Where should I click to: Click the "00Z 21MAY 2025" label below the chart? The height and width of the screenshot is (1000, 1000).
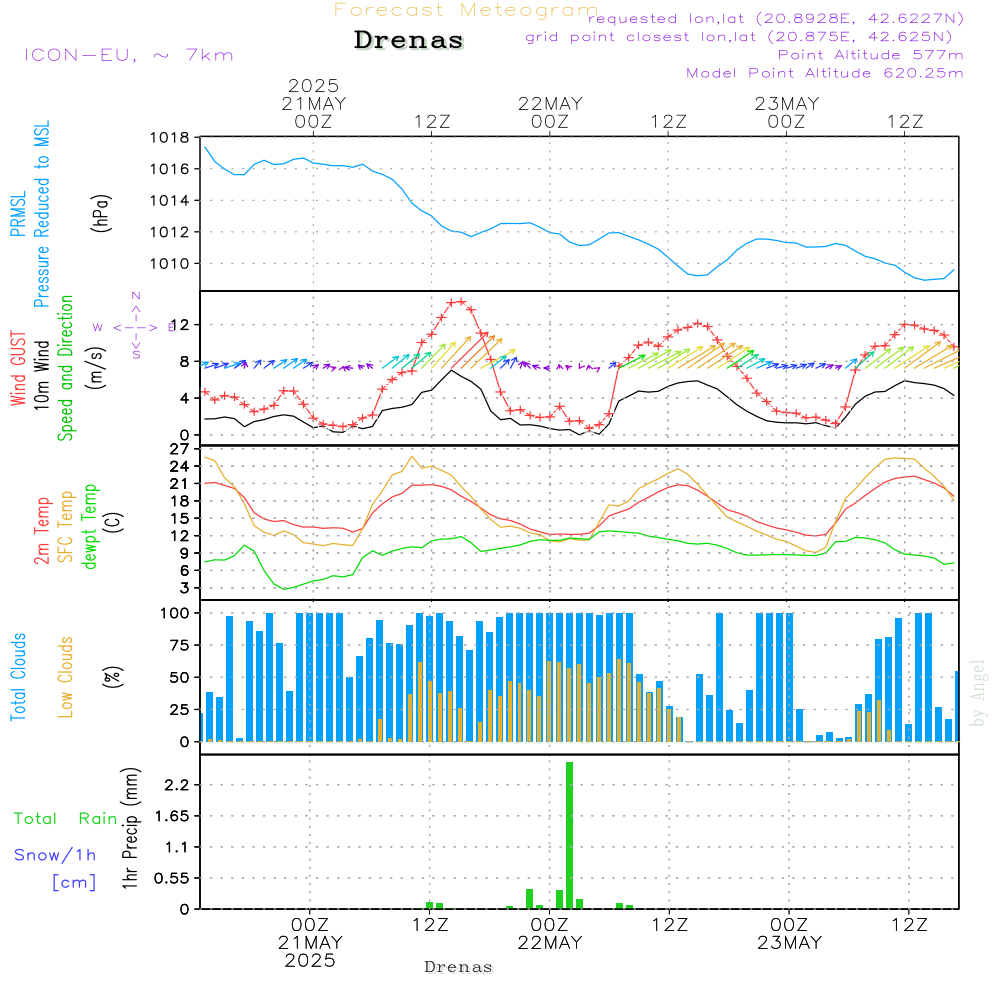pos(310,943)
